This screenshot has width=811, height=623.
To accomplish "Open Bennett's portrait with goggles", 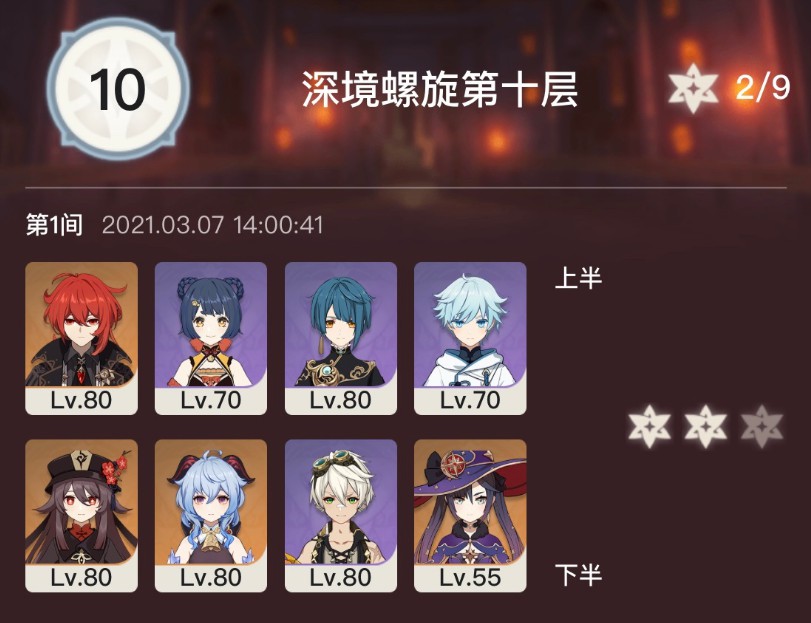I will click(341, 515).
